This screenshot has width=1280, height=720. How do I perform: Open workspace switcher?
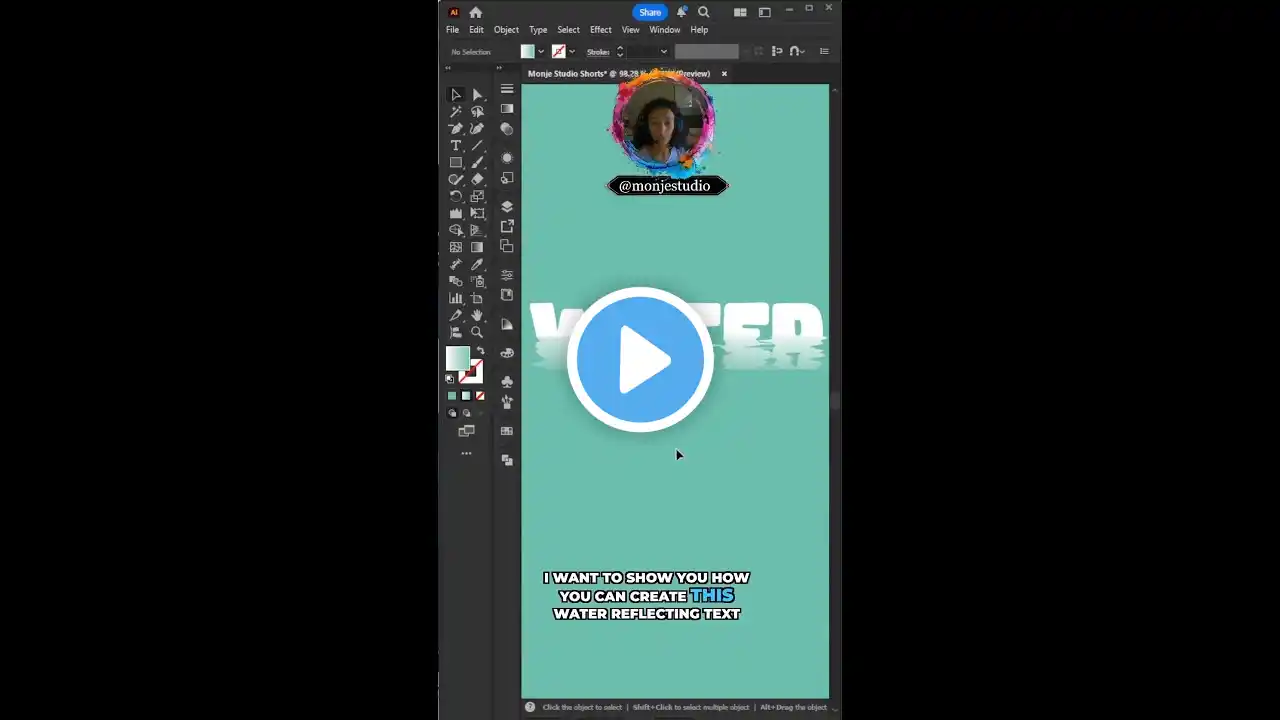tap(764, 12)
